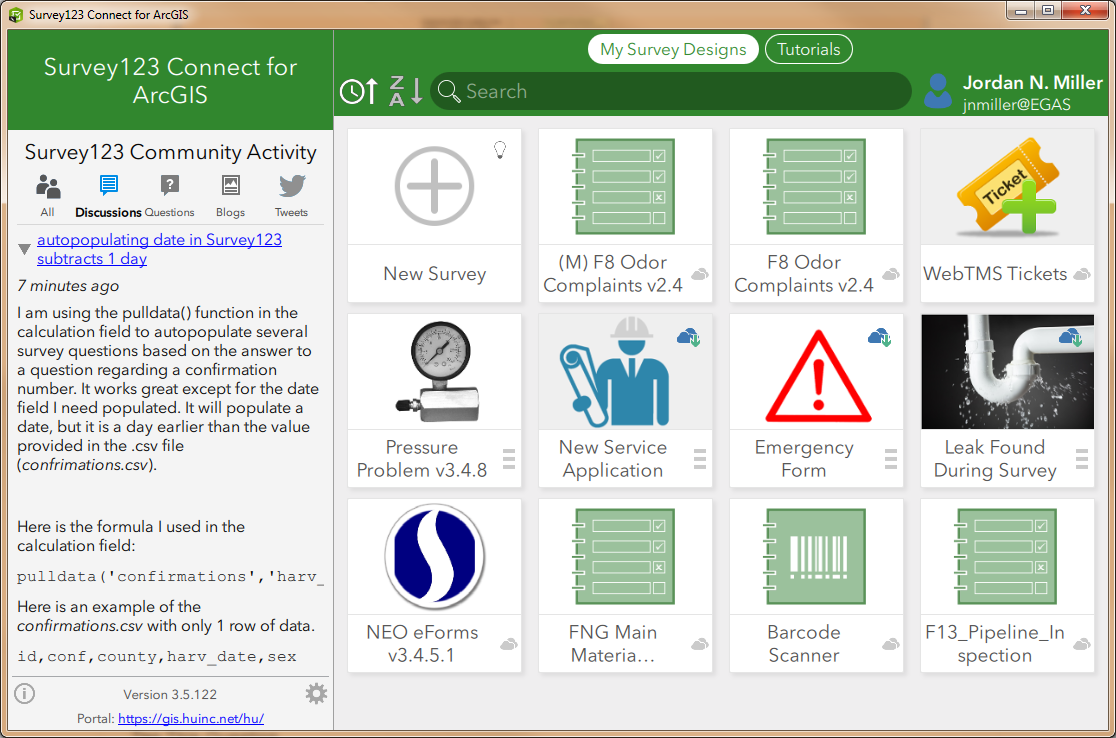The width and height of the screenshot is (1116, 738).
Task: Open the info icon beside the version
Action: click(24, 693)
